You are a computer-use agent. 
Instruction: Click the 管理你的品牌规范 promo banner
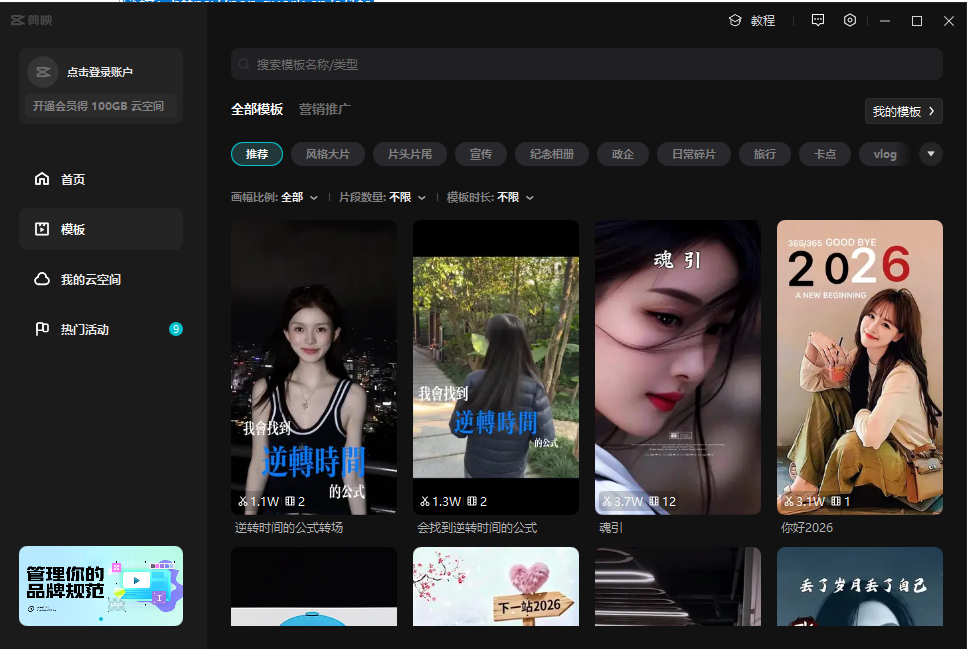point(100,586)
